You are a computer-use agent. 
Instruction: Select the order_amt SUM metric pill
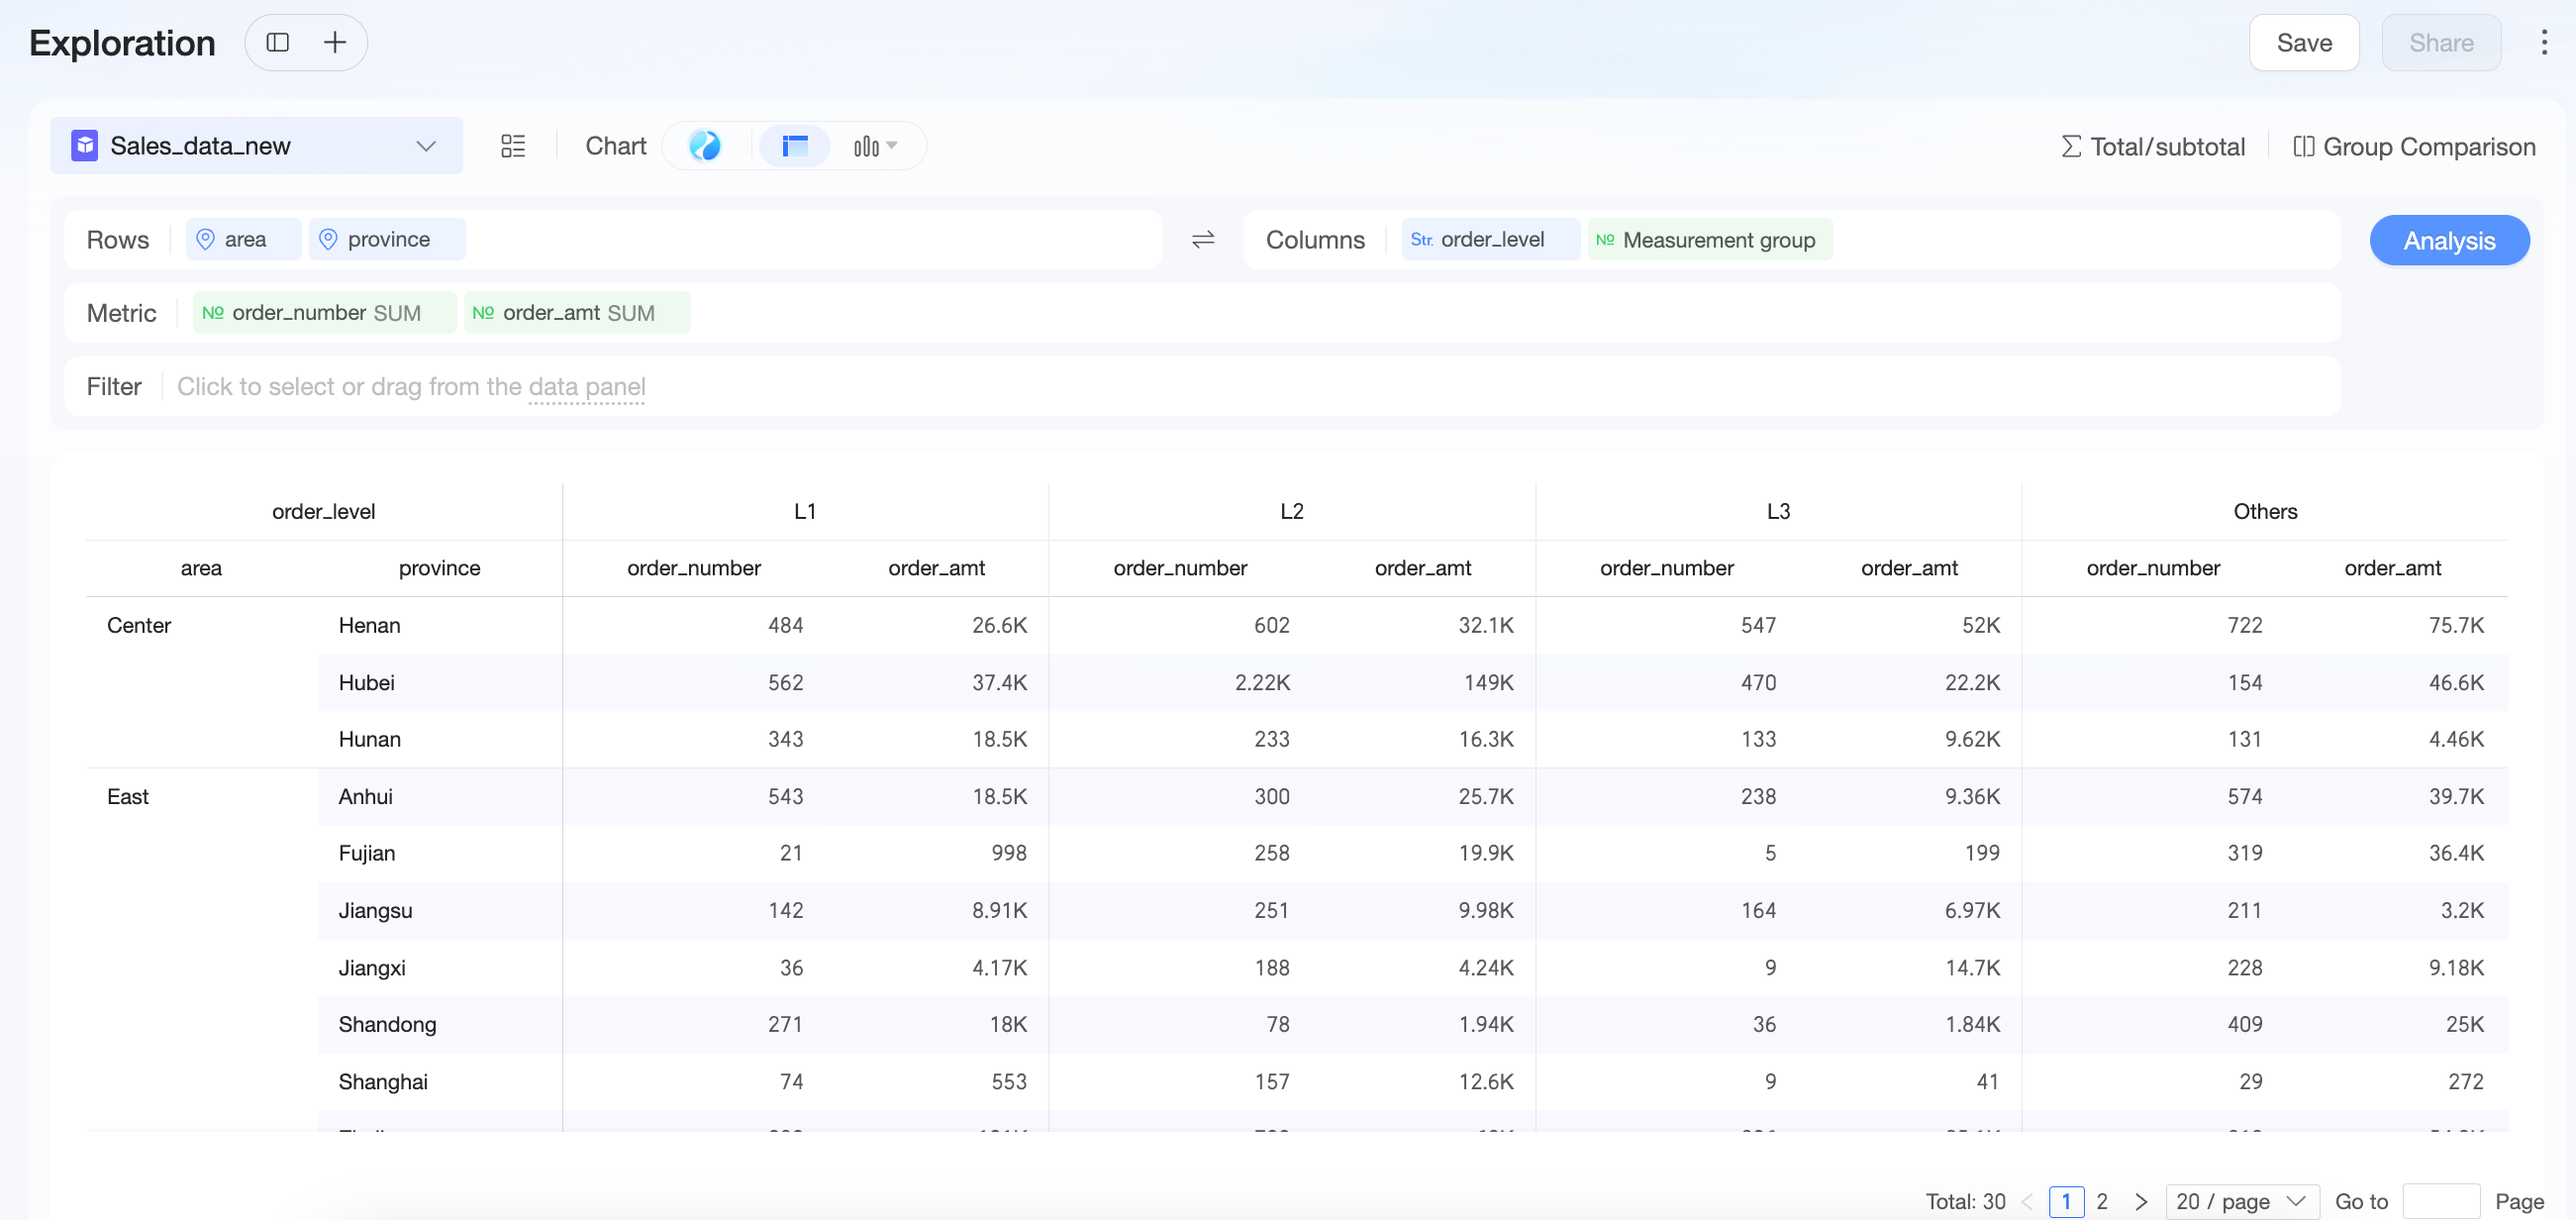pos(577,313)
